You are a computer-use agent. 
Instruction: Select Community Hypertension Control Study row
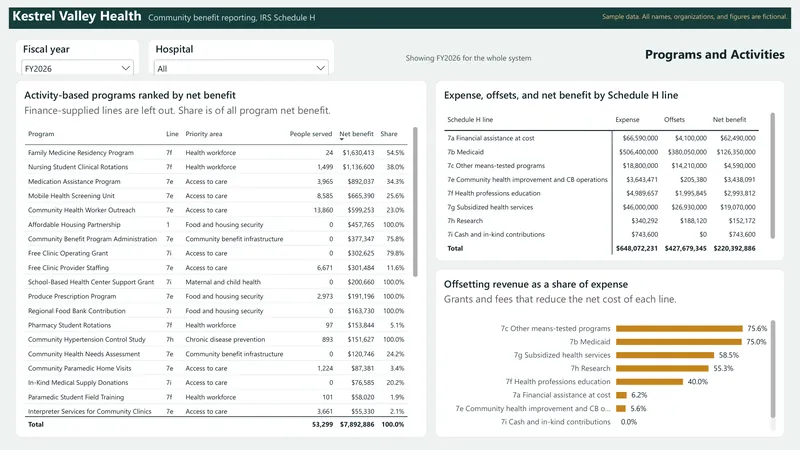217,339
